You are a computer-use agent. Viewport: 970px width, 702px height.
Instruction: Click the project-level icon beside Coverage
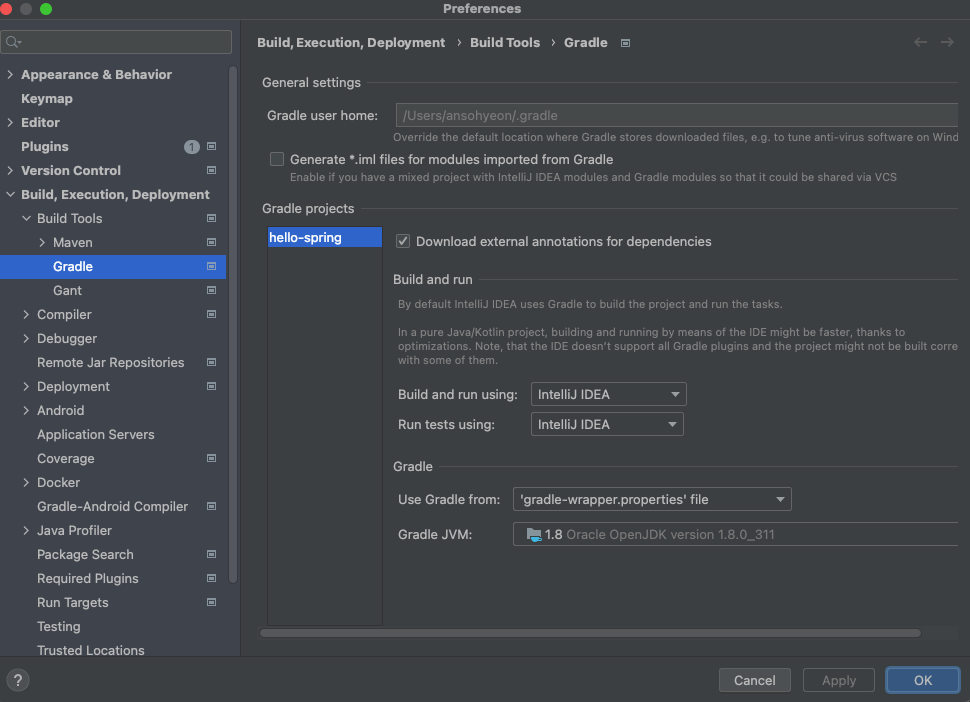[212, 458]
